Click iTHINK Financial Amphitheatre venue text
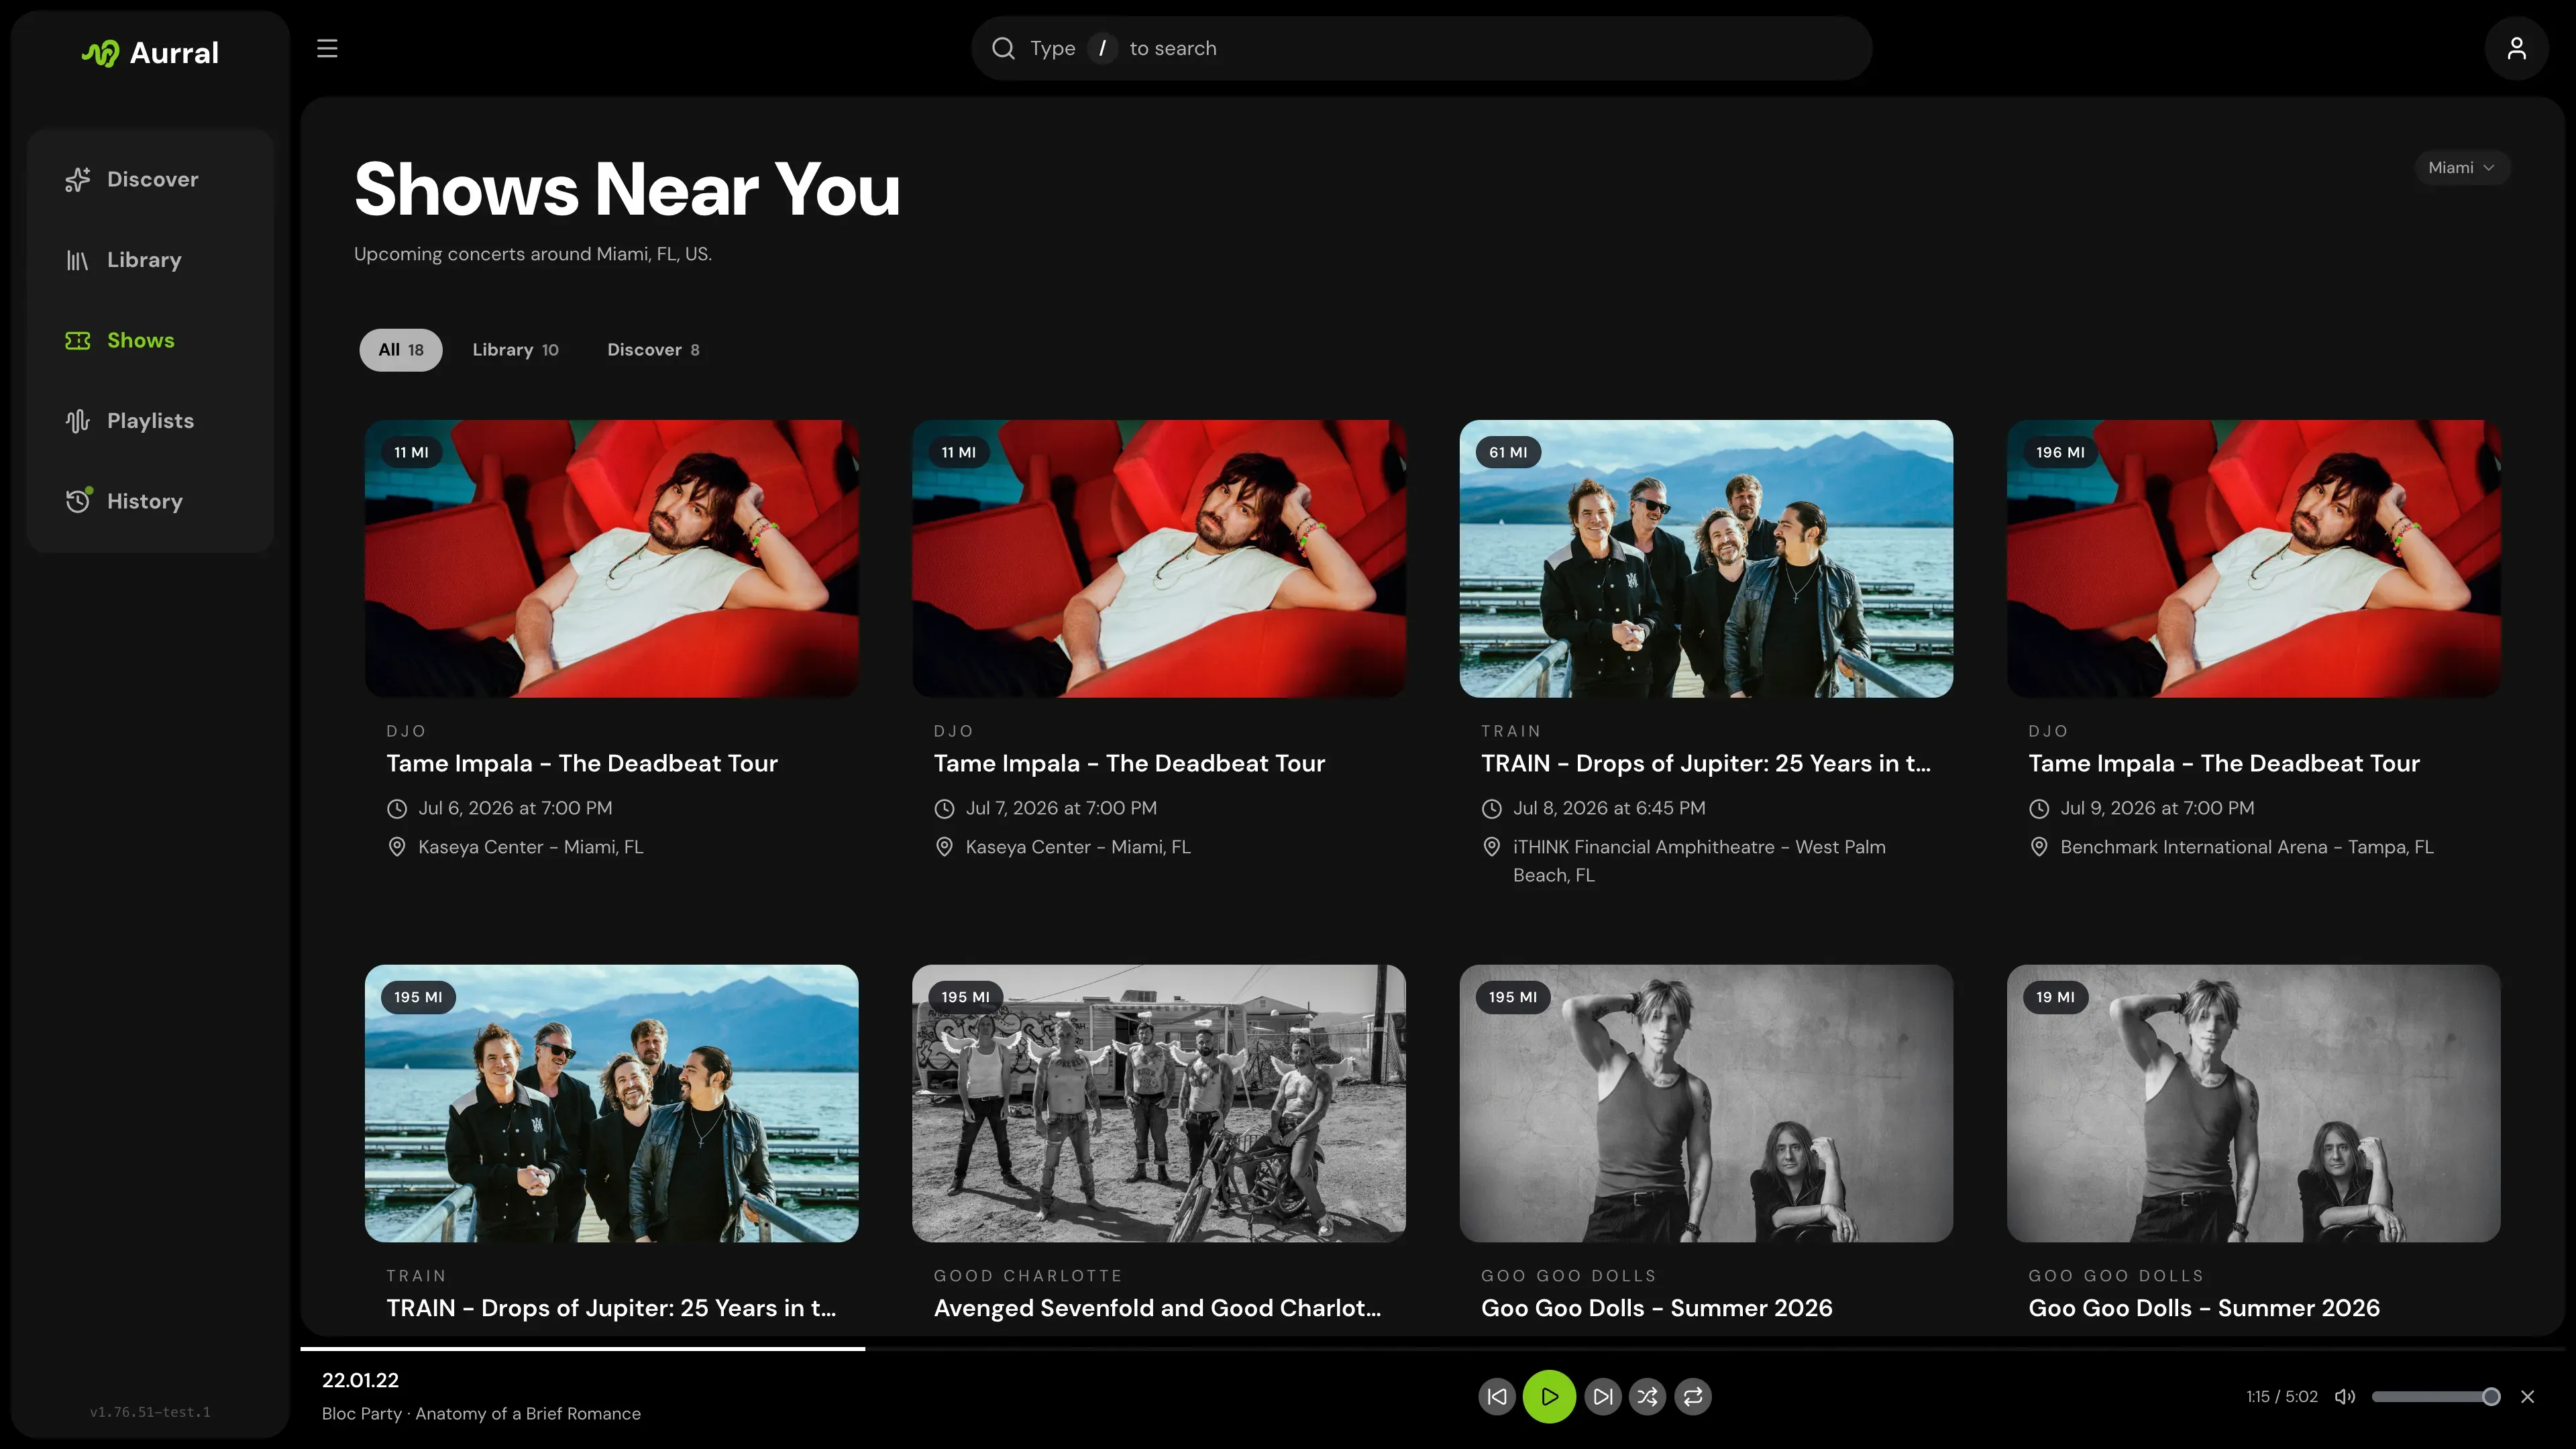2576x1449 pixels. [x=1699, y=861]
